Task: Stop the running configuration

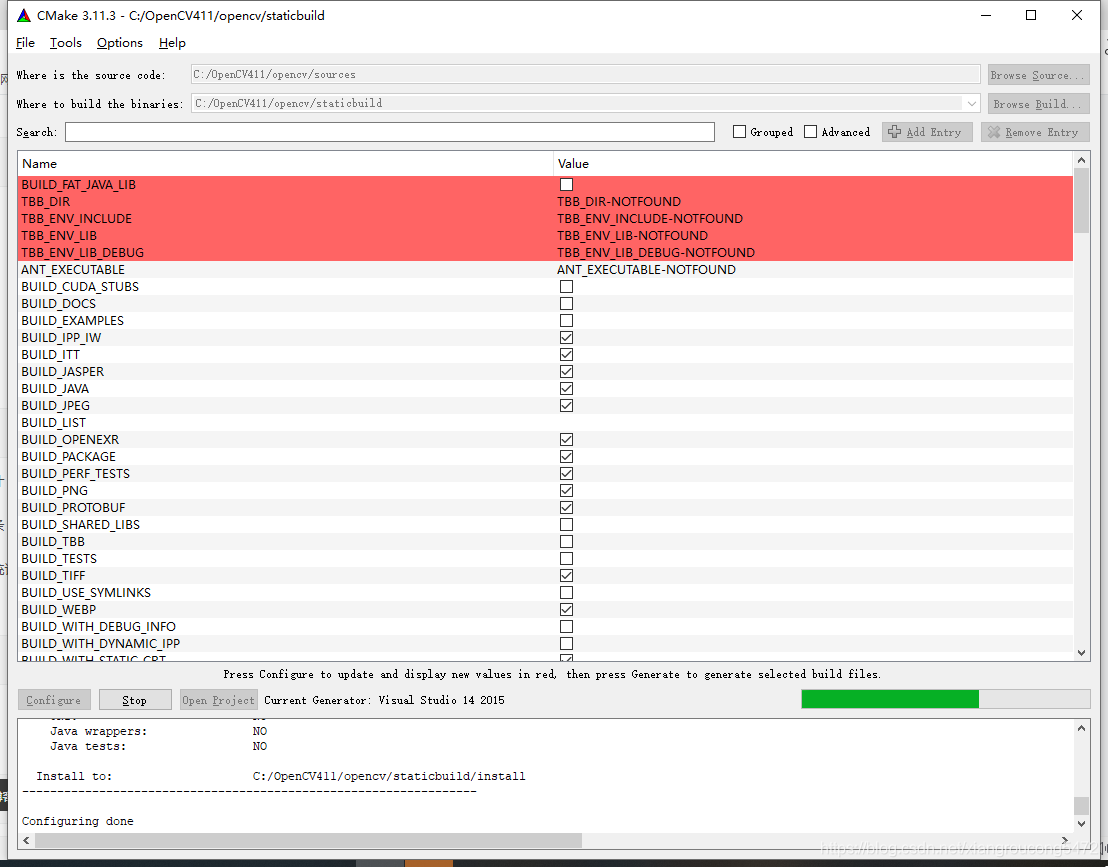Action: pos(135,700)
